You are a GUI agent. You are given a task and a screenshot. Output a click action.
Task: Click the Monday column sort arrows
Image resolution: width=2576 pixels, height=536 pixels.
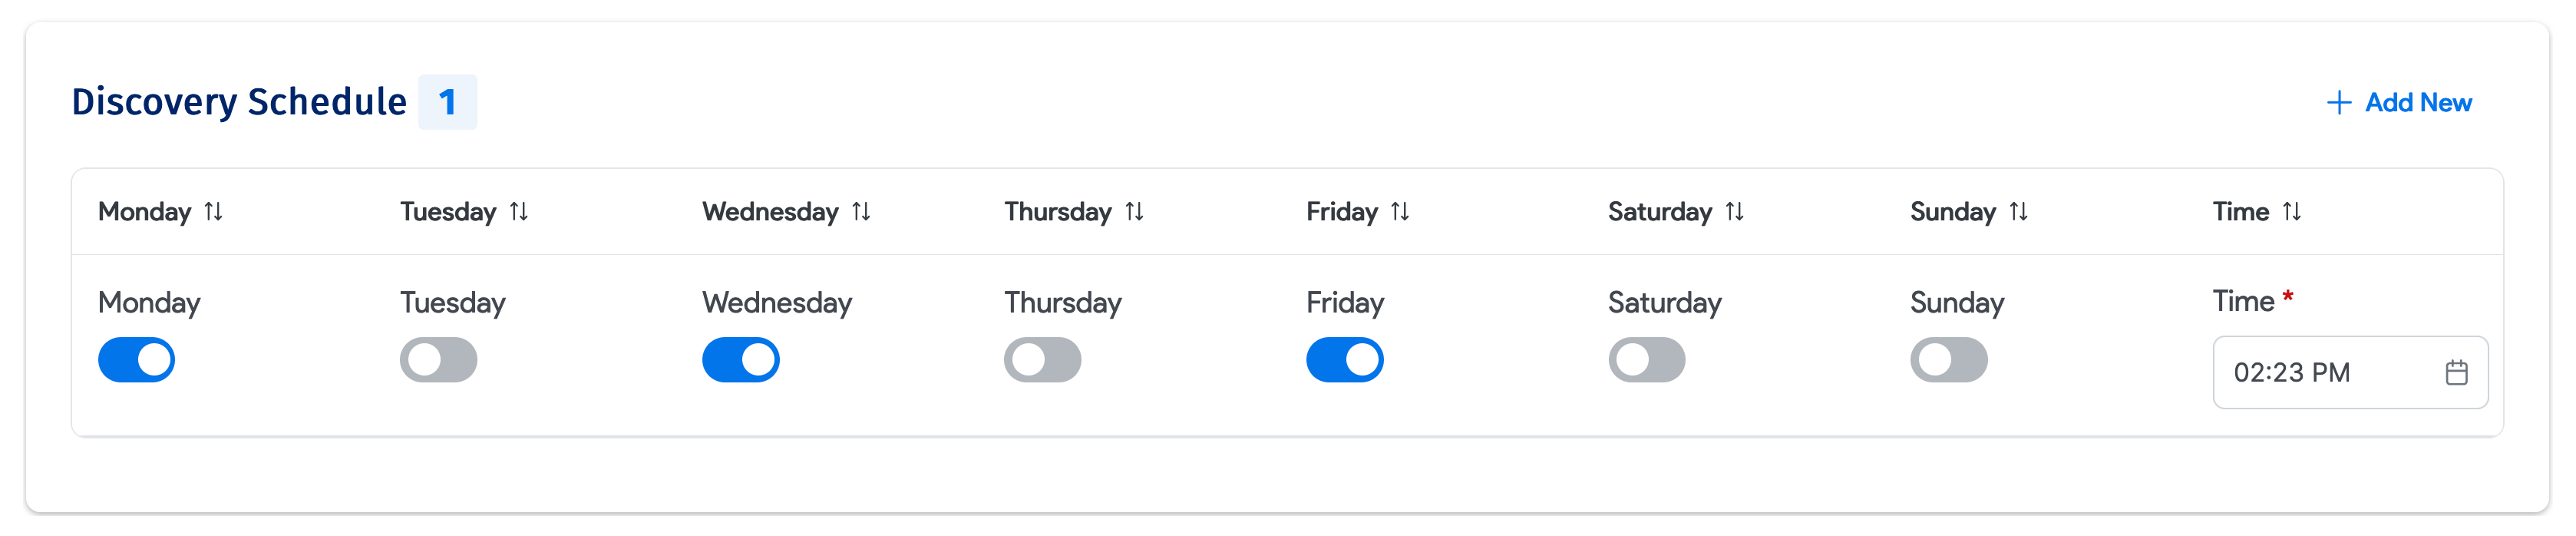(212, 212)
